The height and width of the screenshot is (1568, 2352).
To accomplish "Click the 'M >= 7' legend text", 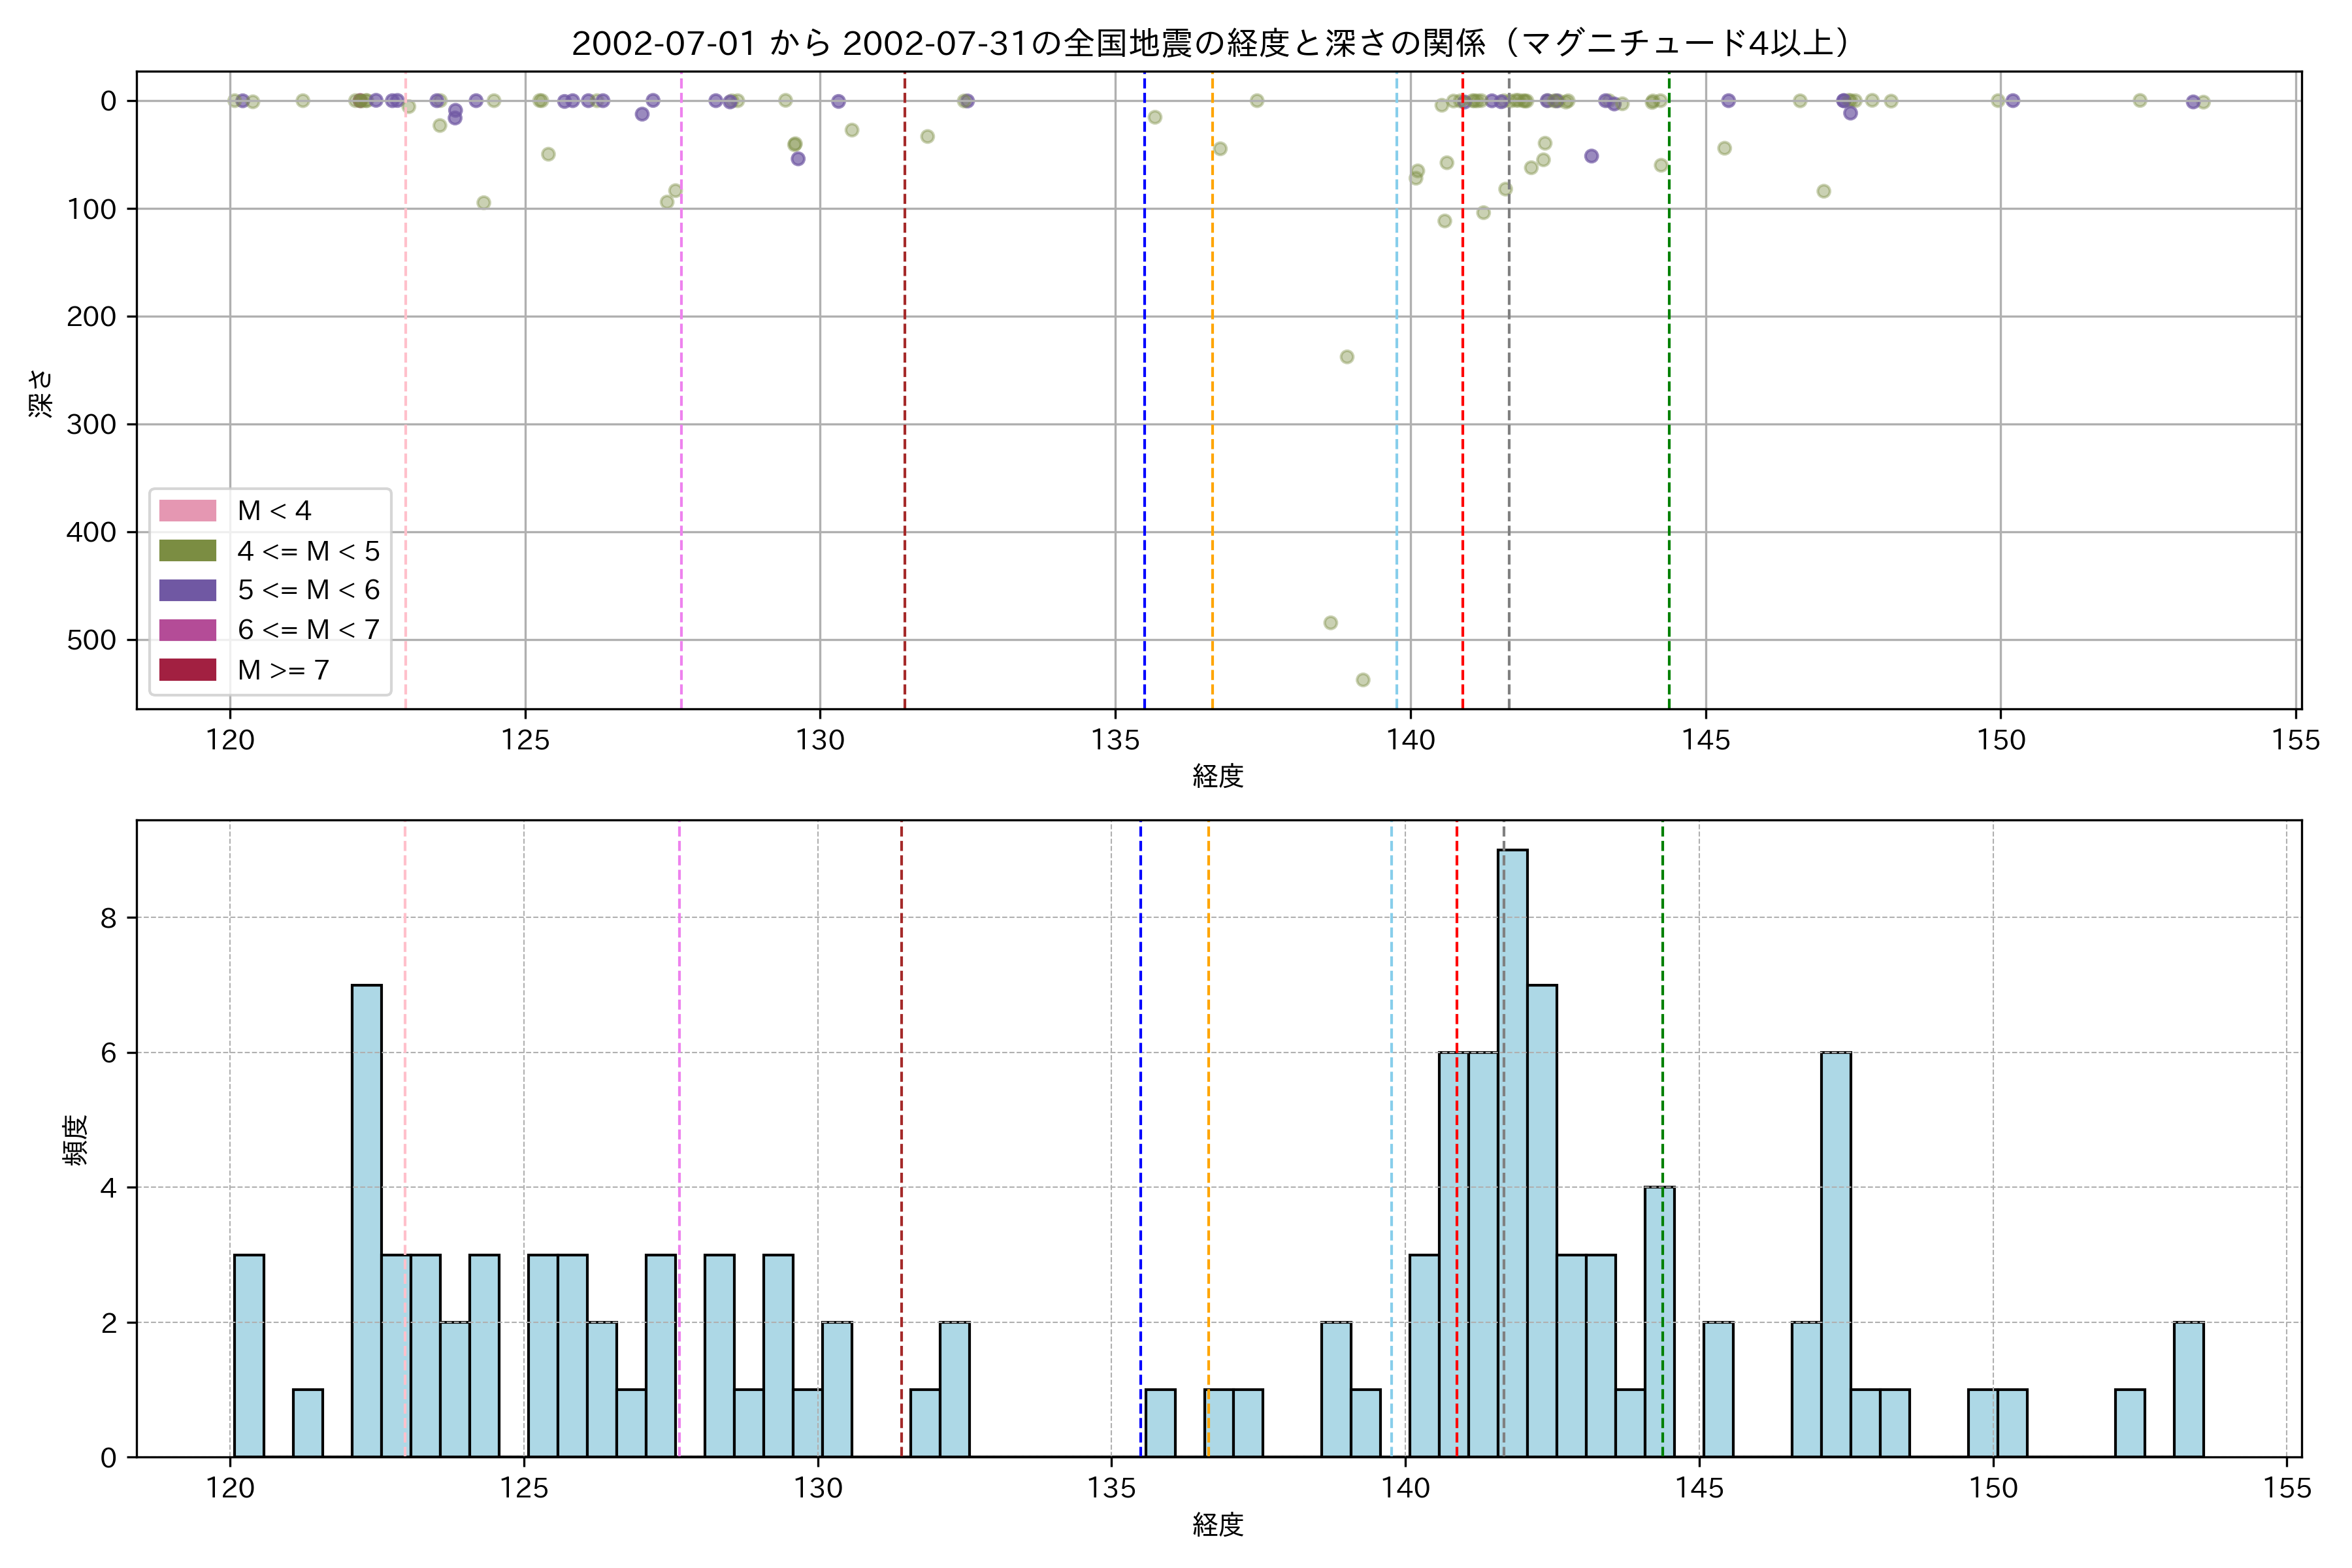I will click(x=283, y=670).
